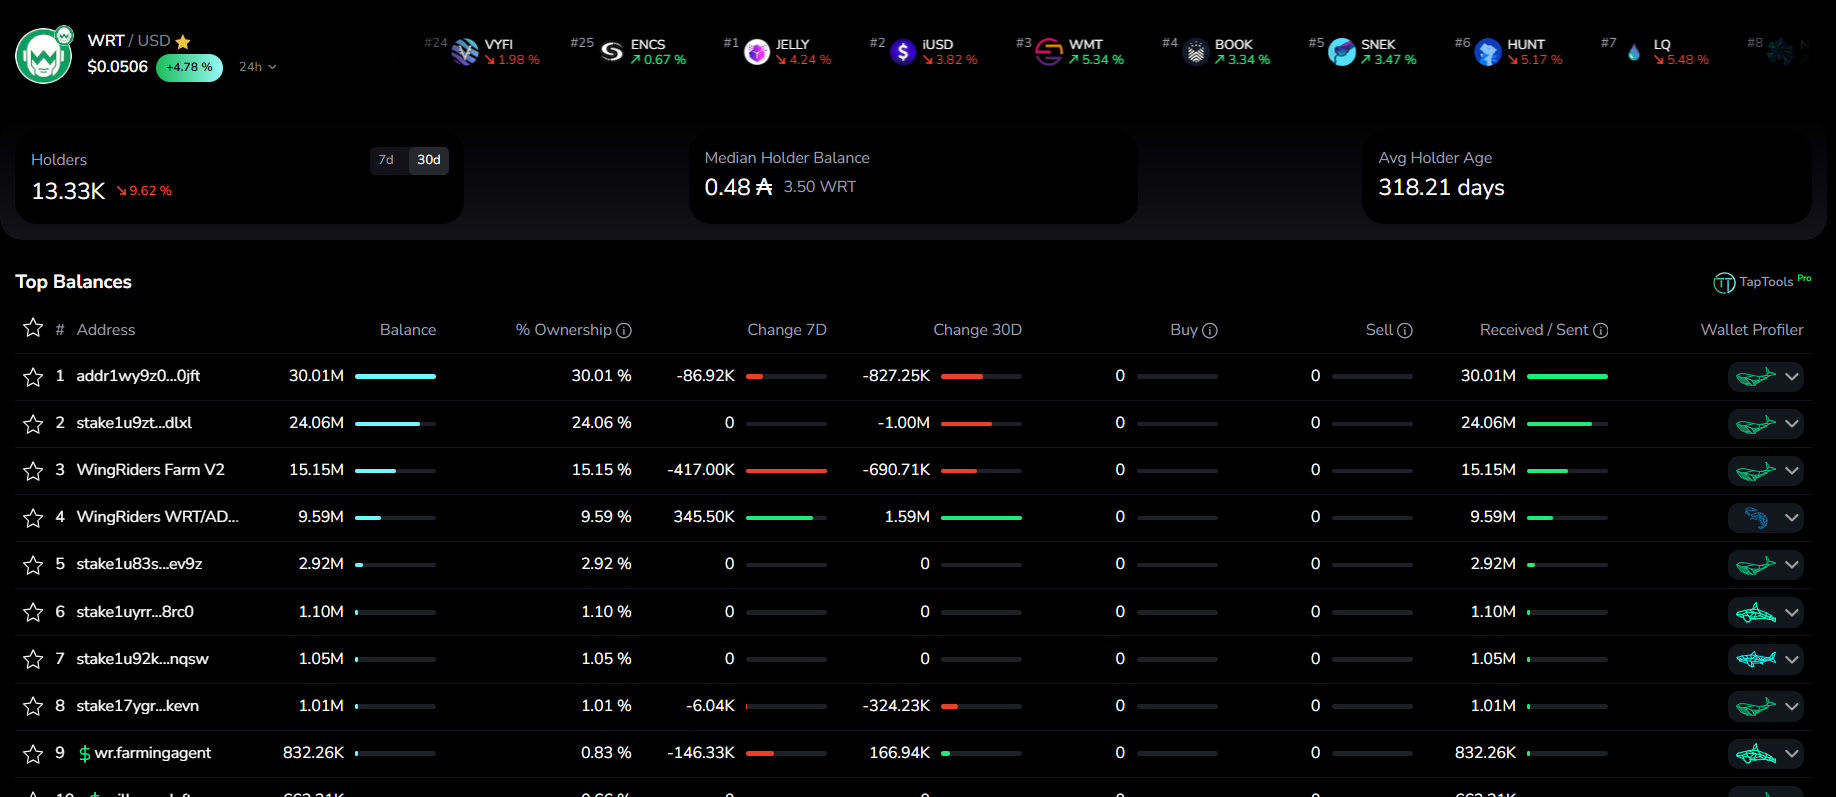Open the JELLY token icon
This screenshot has height=797, width=1836.
(x=757, y=52)
